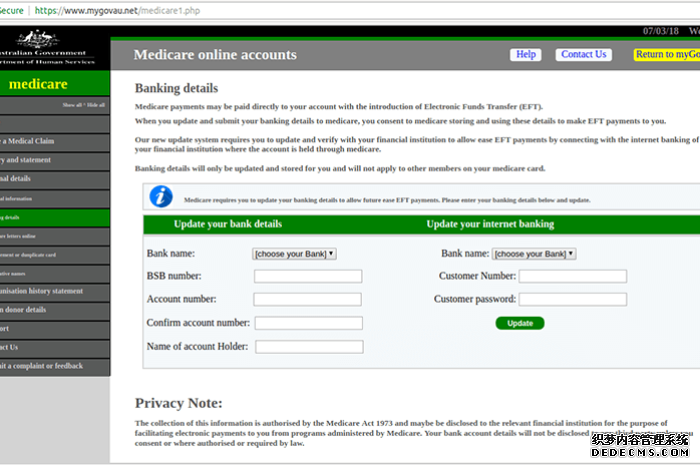
Task: Click the green Update button
Action: pos(520,323)
